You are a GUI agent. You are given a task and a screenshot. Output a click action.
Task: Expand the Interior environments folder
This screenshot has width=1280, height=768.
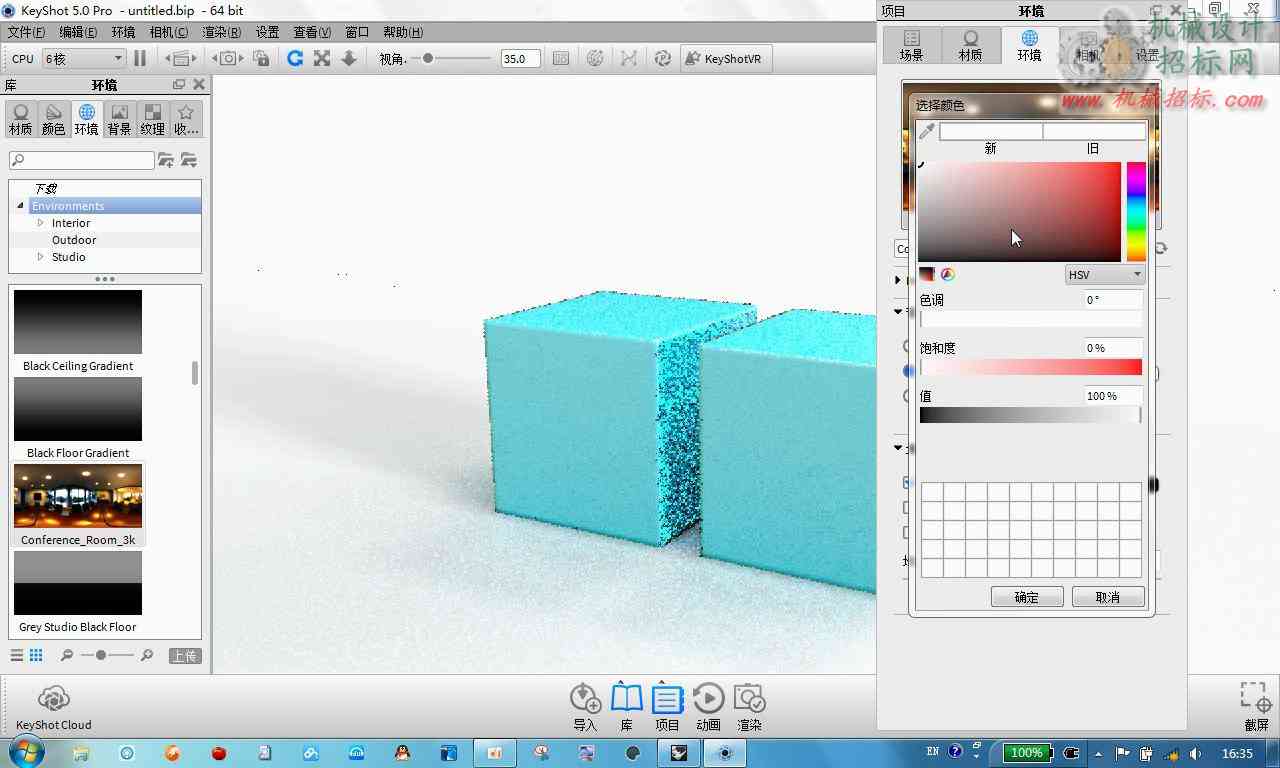(x=41, y=223)
